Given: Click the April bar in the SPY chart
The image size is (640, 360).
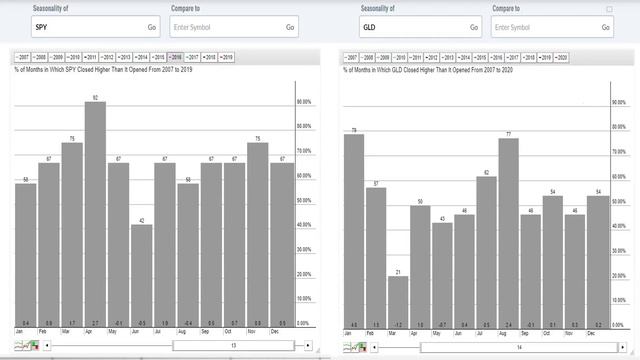Looking at the screenshot, I should tap(95, 214).
